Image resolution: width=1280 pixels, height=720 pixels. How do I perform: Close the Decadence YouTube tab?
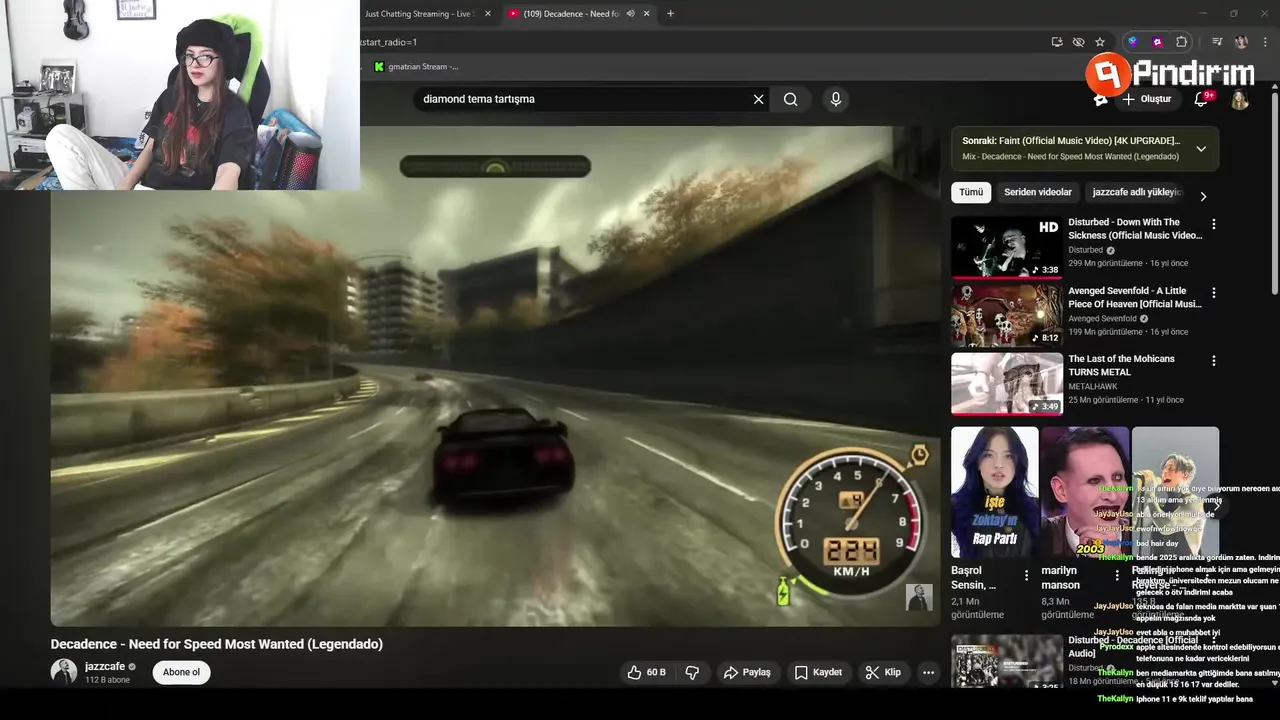pos(647,13)
